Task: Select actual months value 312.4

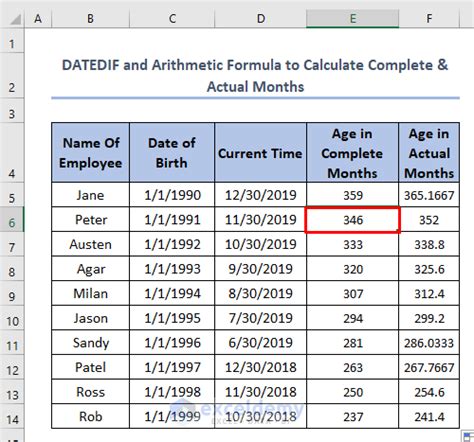Action: pyautogui.click(x=429, y=293)
